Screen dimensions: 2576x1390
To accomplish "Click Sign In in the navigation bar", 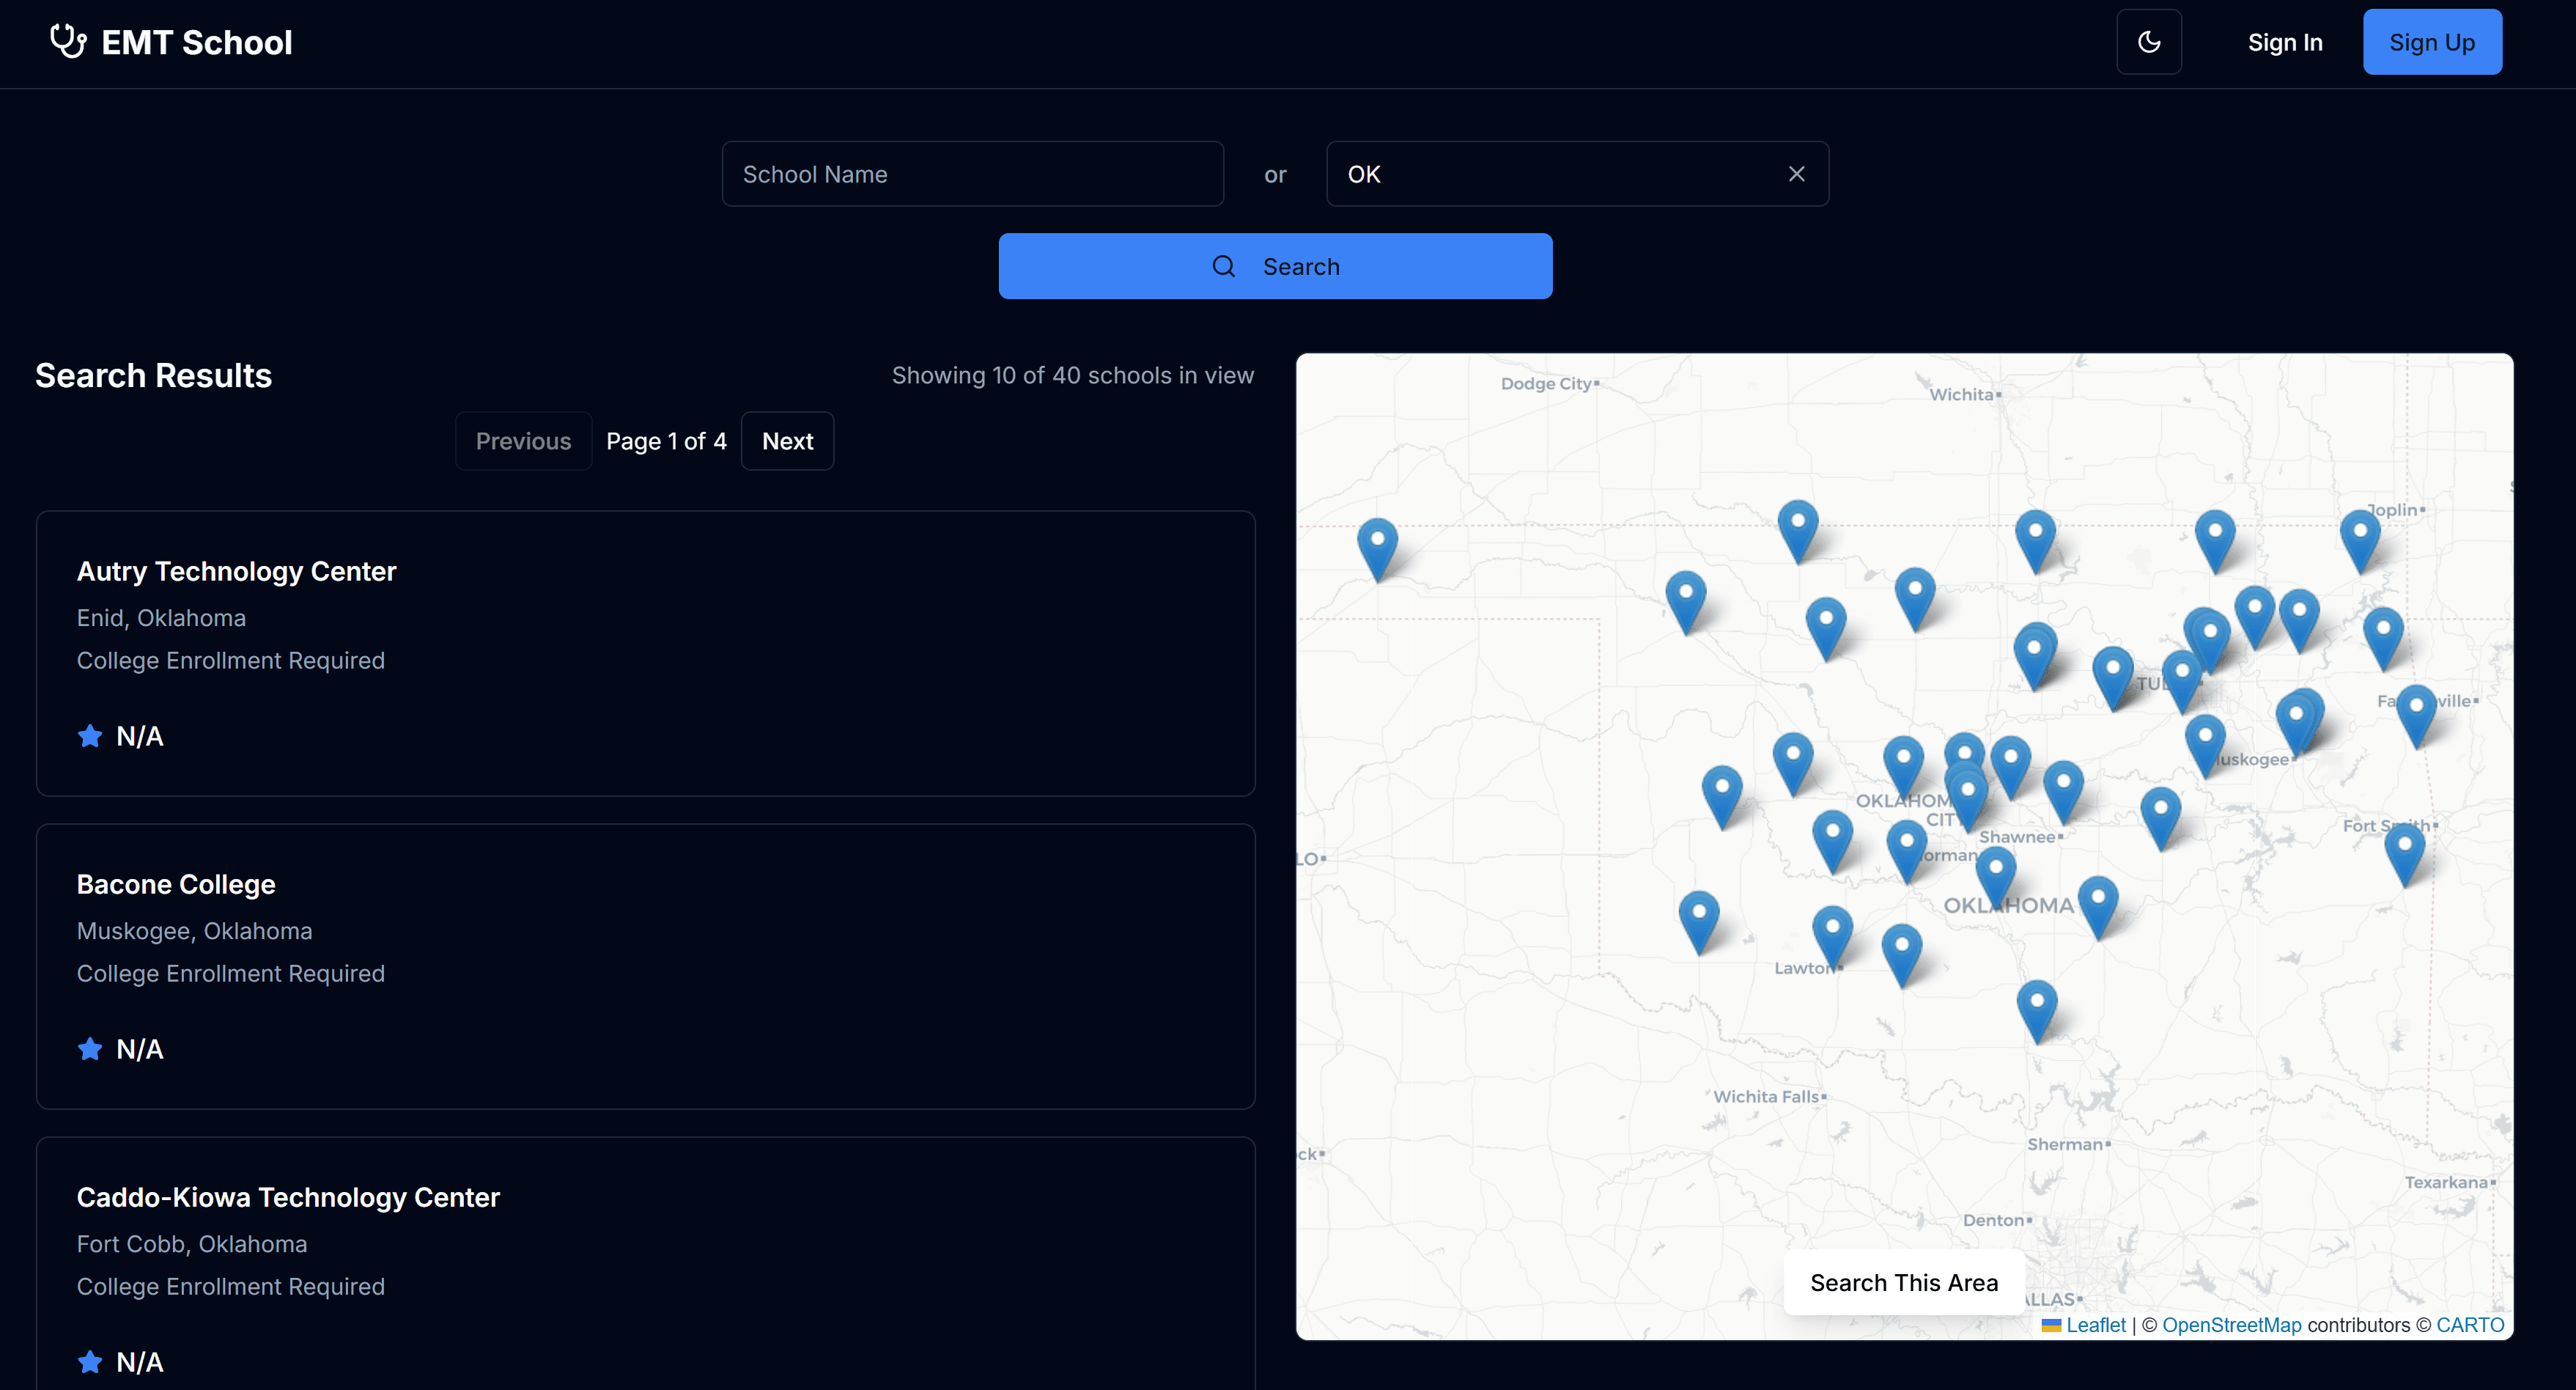I will tap(2285, 41).
